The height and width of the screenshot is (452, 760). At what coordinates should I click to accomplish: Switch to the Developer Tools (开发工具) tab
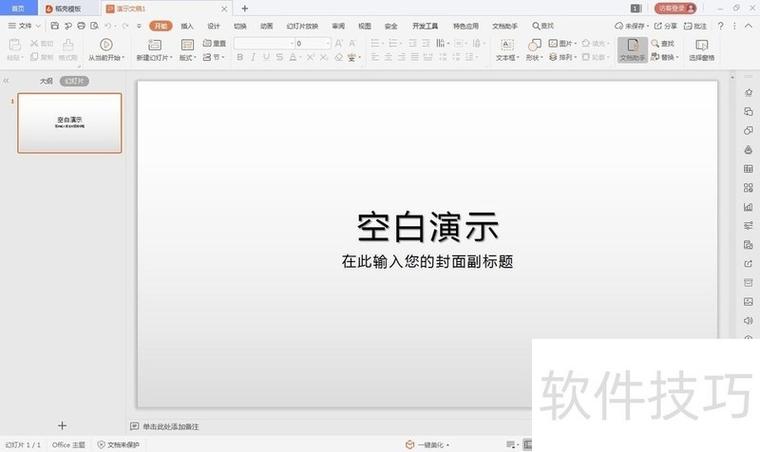pos(425,26)
